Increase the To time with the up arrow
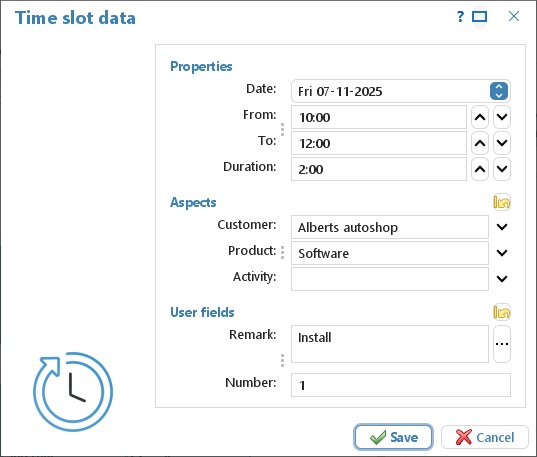The image size is (537, 457). 480,143
